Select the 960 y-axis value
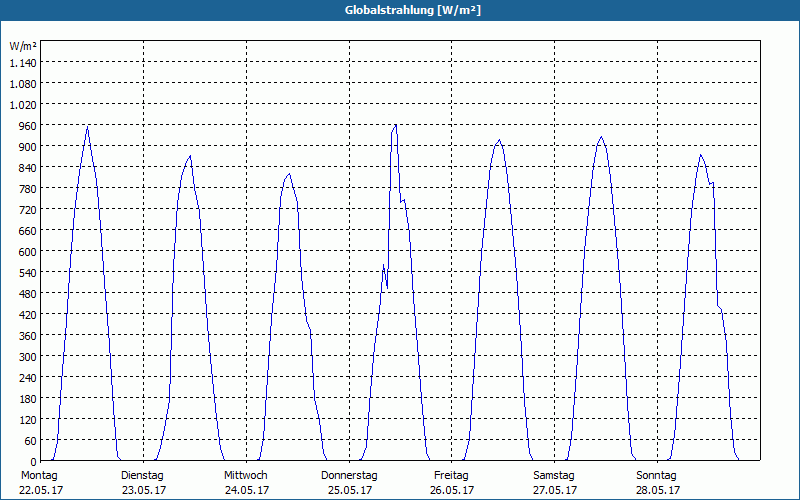Image resolution: width=800 pixels, height=500 pixels. [28, 126]
